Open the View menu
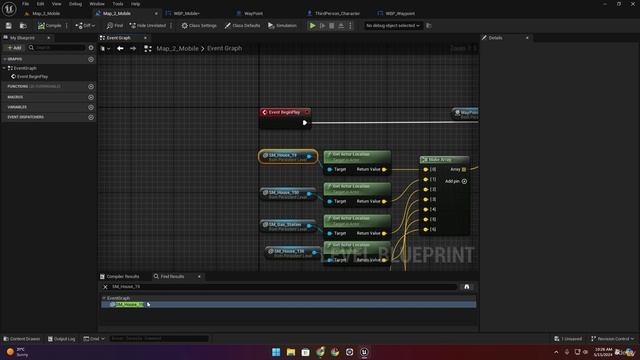Viewport: 640px width, 360px height. (56, 4)
